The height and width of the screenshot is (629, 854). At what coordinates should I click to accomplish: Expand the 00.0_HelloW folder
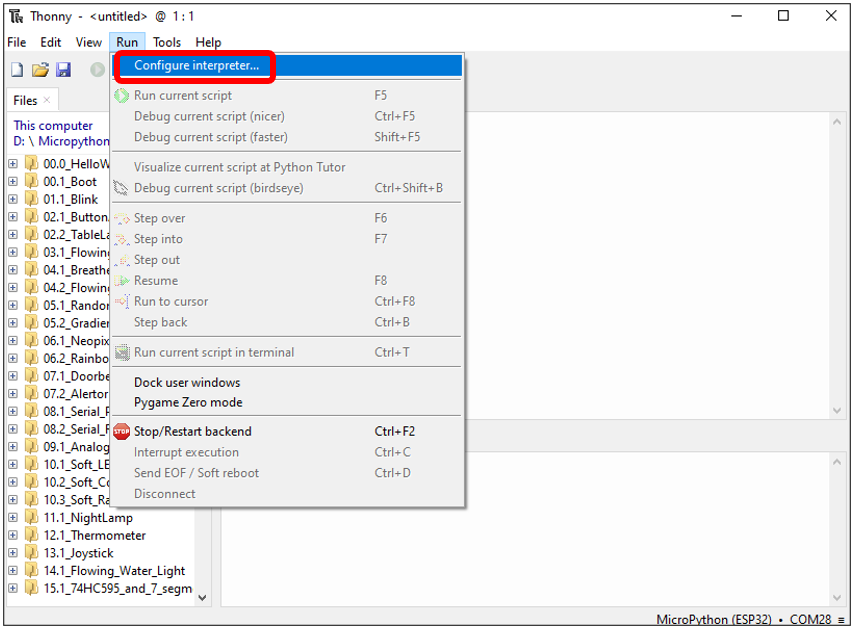pyautogui.click(x=13, y=163)
